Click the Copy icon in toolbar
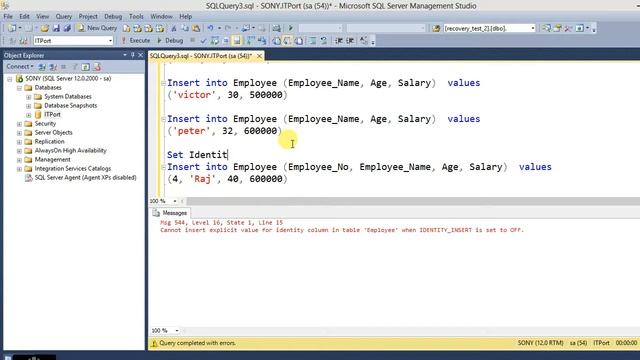 [185, 28]
